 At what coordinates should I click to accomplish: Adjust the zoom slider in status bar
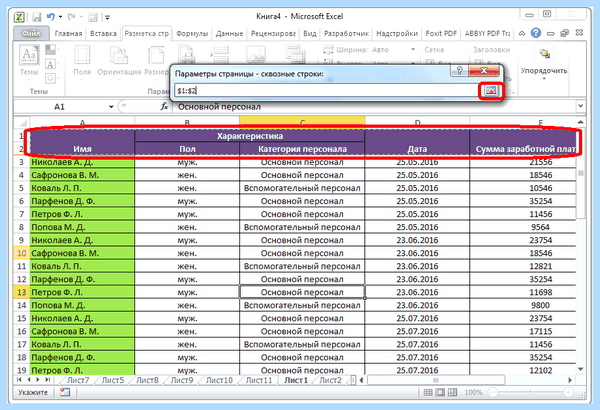(530, 392)
